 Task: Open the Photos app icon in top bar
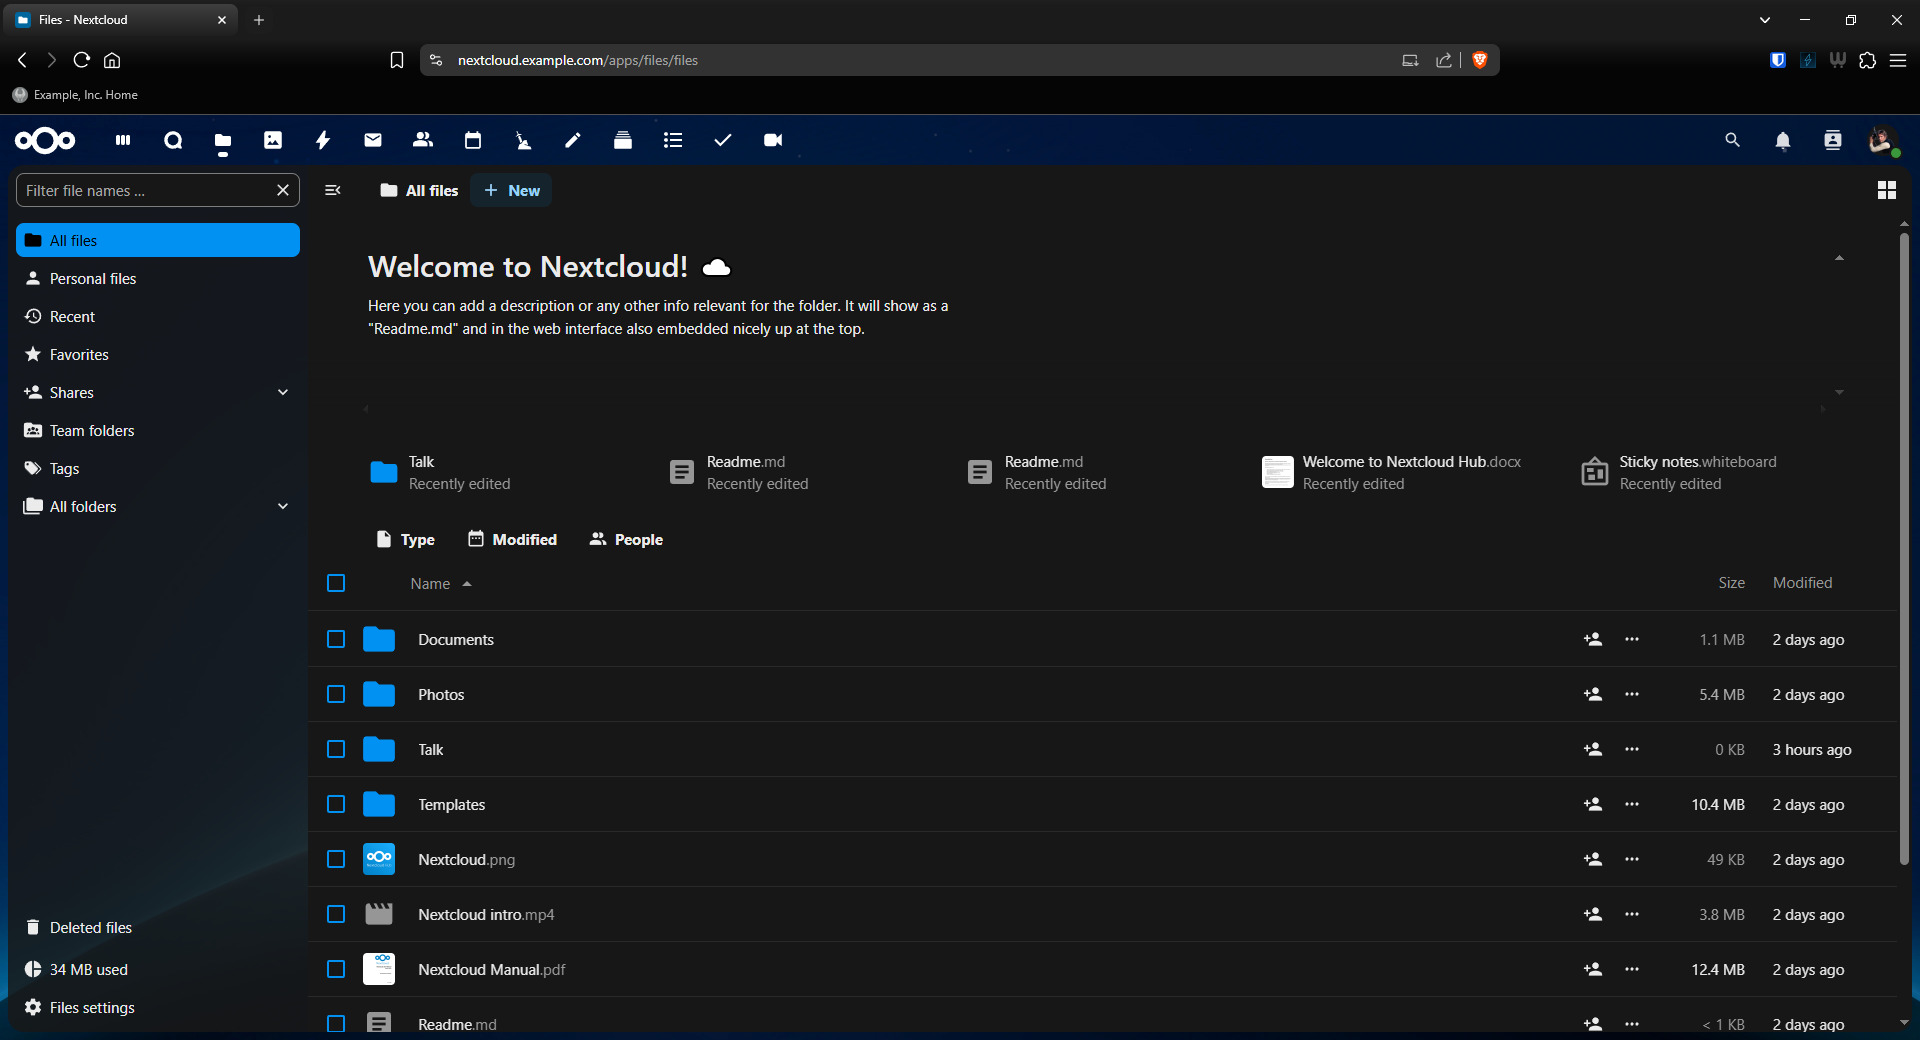pos(273,140)
